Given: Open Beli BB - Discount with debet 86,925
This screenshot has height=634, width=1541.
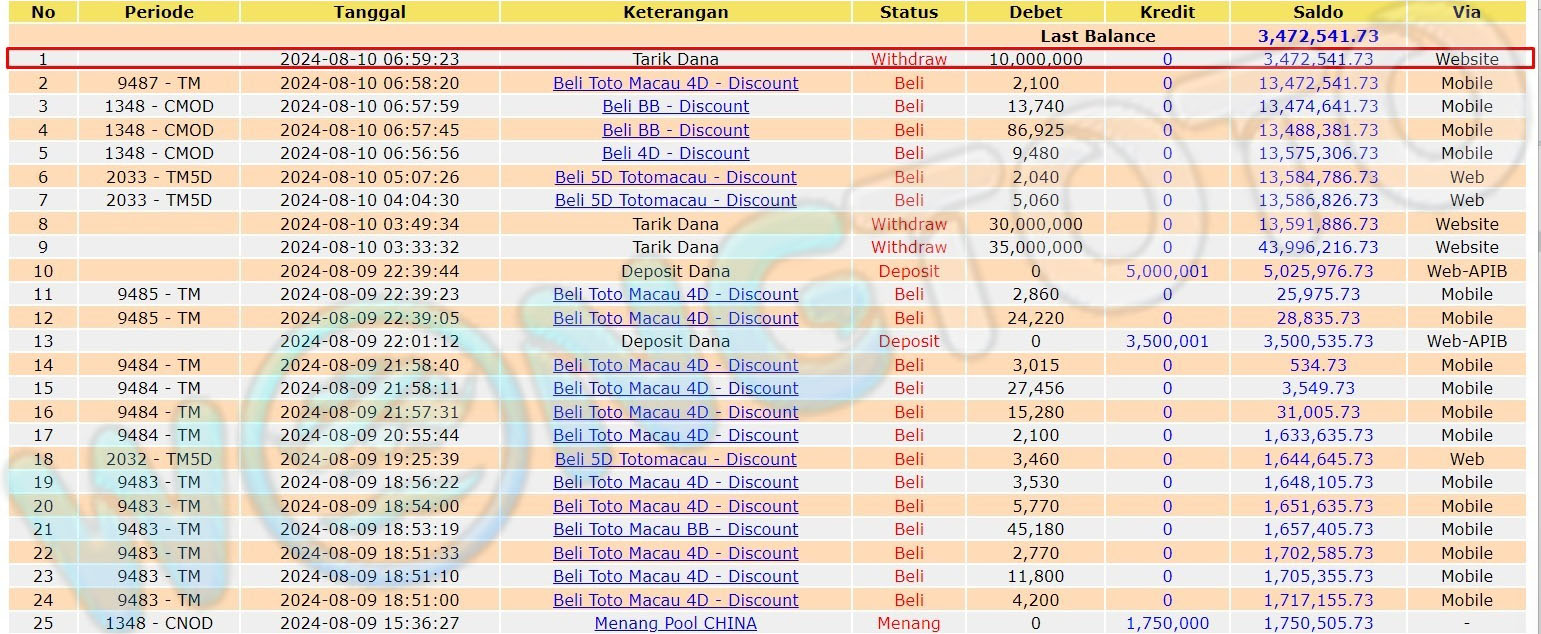Looking at the screenshot, I should (x=675, y=130).
